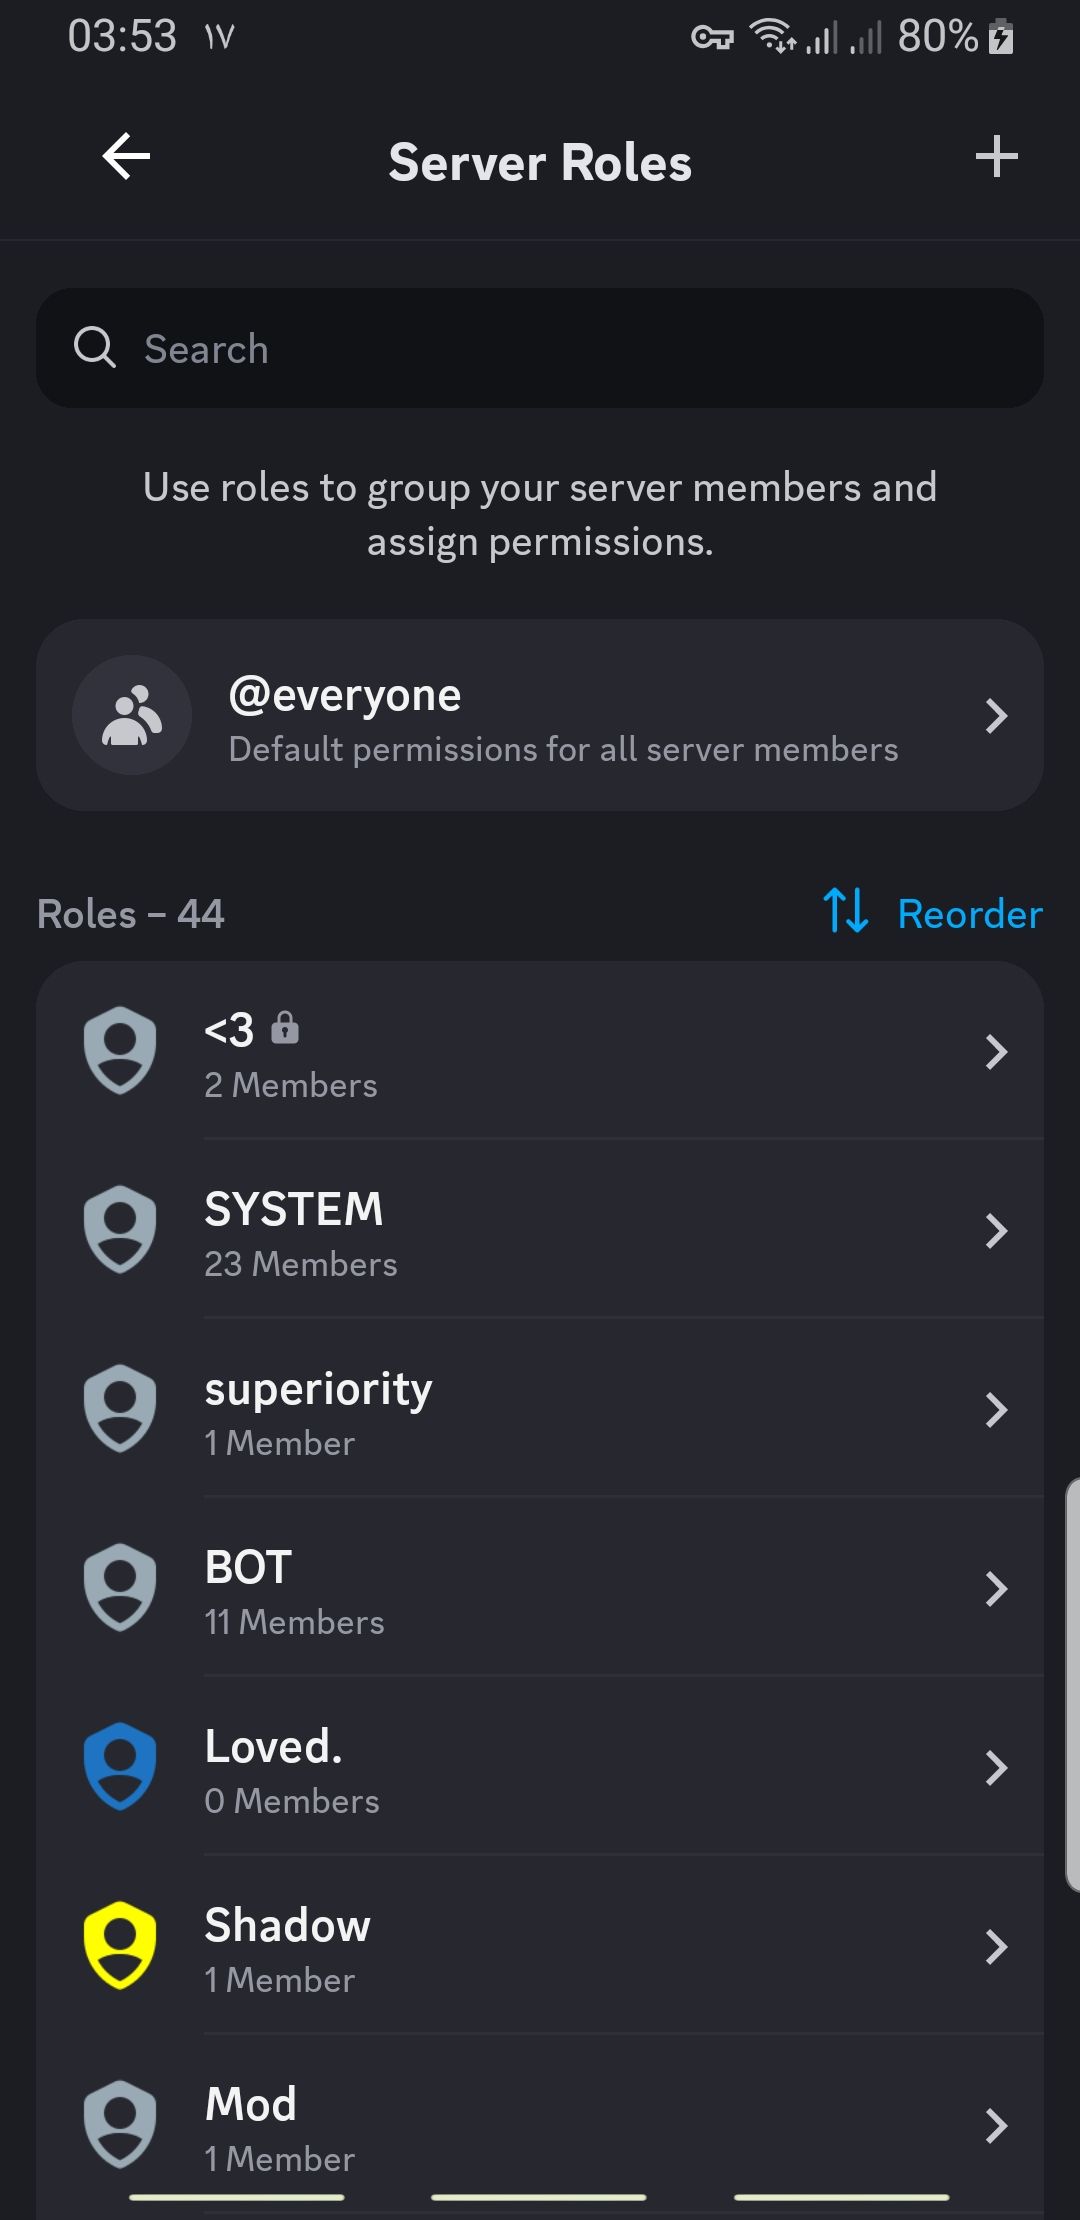Tap the Reorder up-down arrows icon
This screenshot has height=2220, width=1080.
(846, 910)
